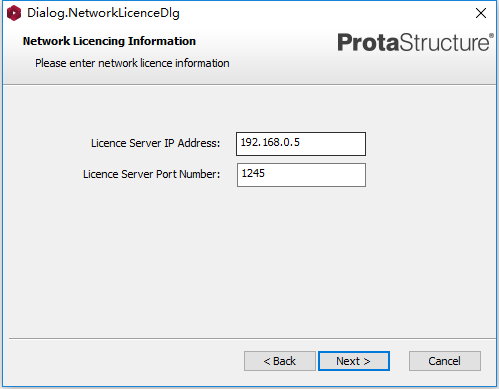Click the "Network Licencing Information" heading

click(x=109, y=41)
